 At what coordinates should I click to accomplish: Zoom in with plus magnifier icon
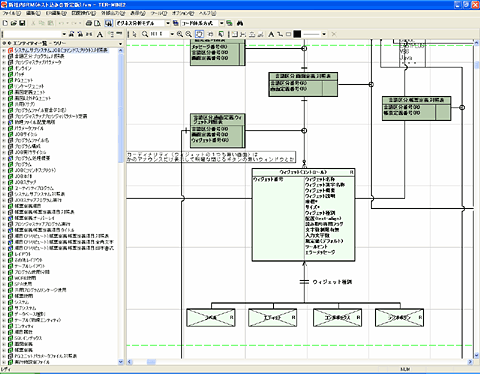coord(180,34)
